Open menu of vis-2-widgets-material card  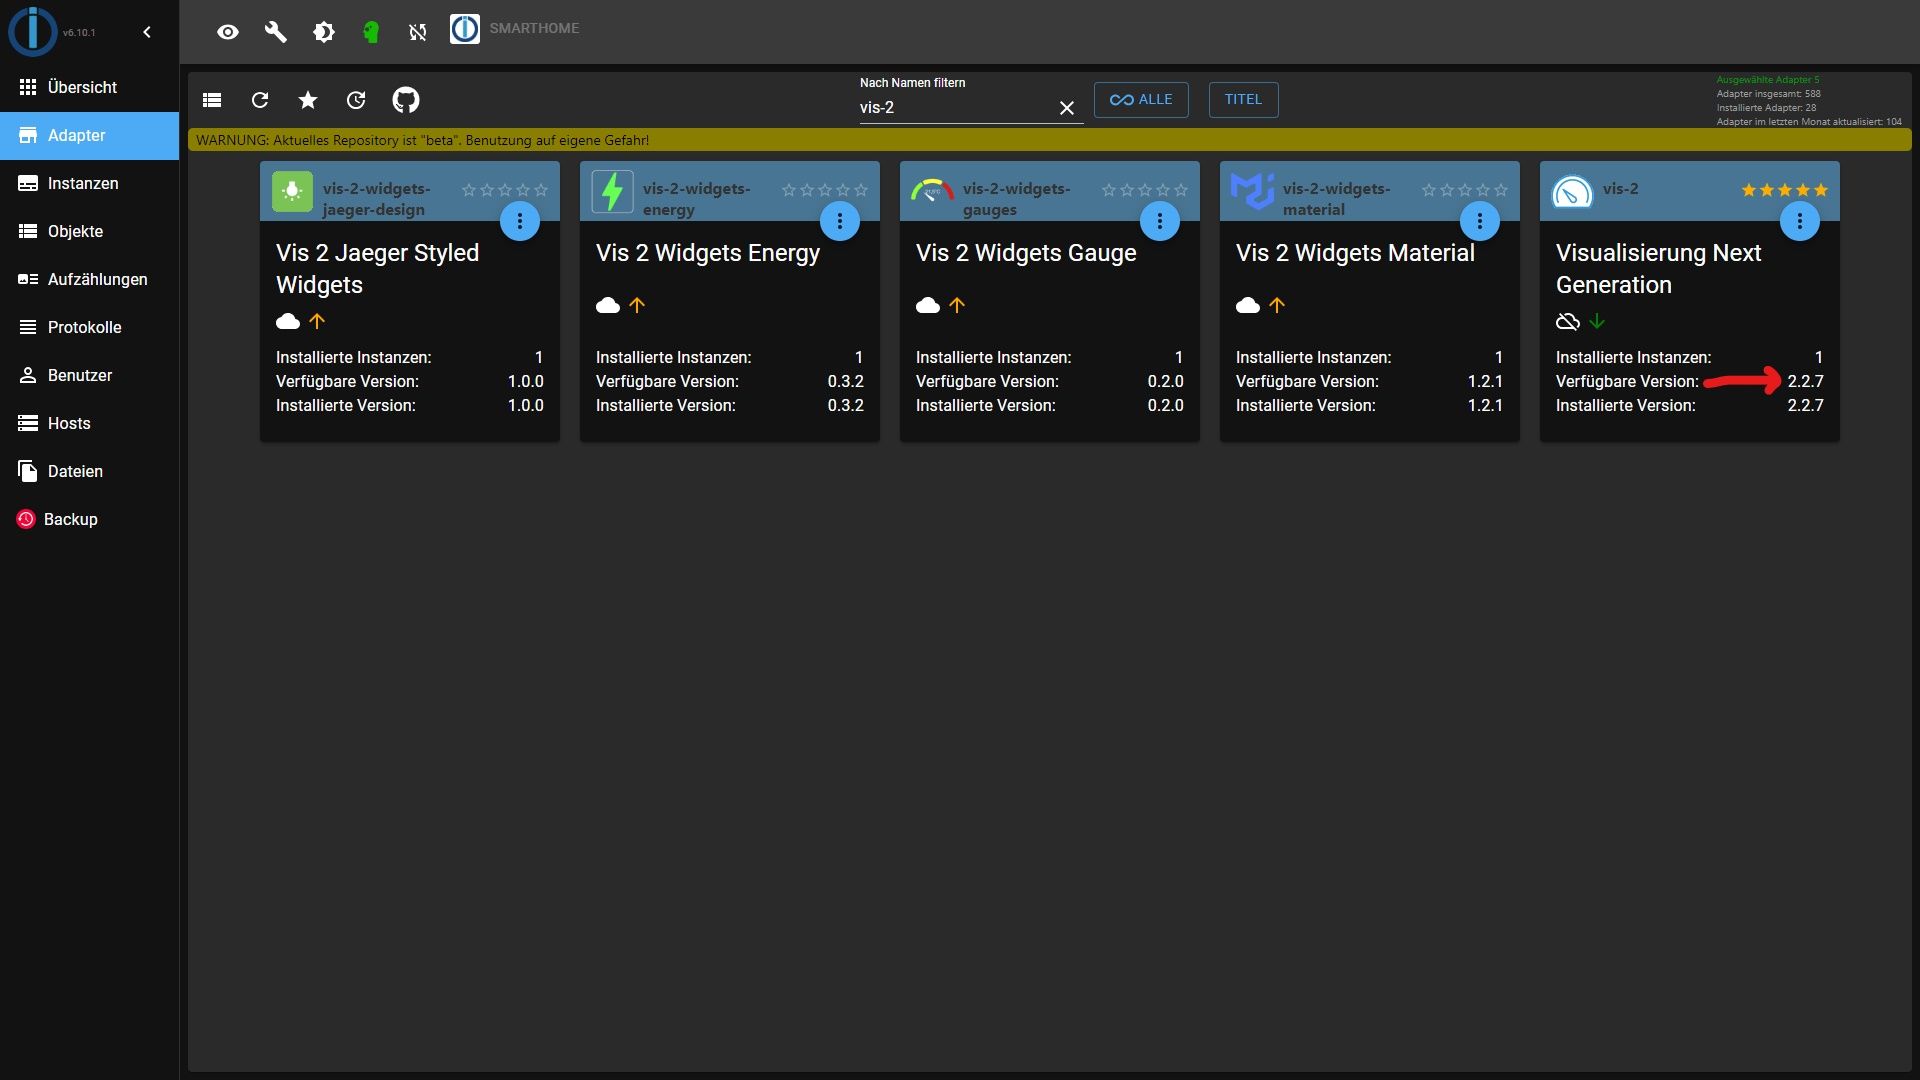(x=1480, y=221)
